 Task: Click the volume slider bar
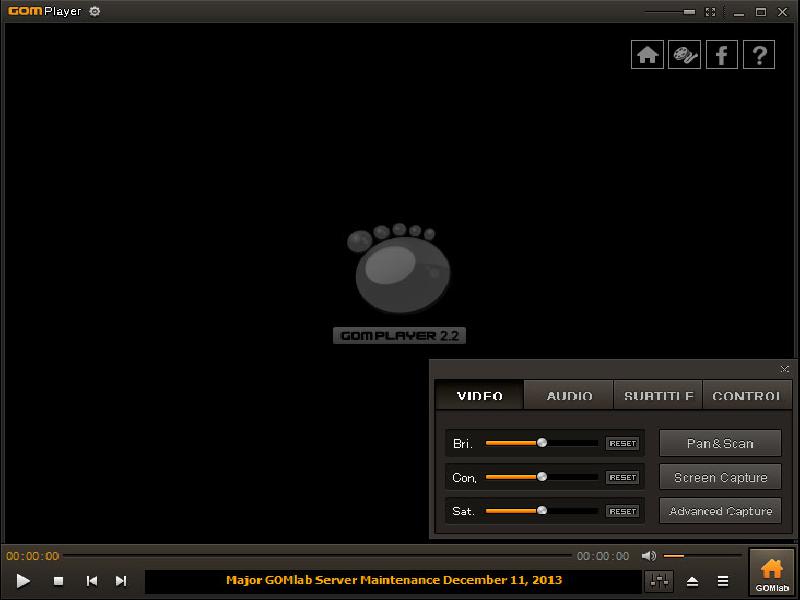[x=702, y=556]
